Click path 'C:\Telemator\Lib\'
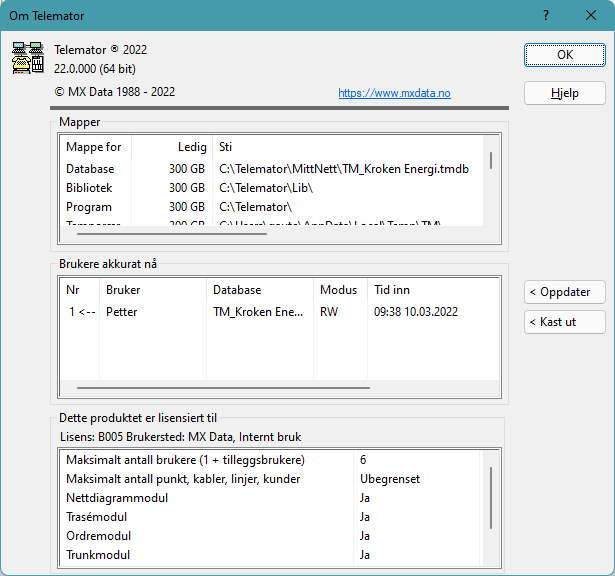Screen dimensions: 615x576 [266, 188]
